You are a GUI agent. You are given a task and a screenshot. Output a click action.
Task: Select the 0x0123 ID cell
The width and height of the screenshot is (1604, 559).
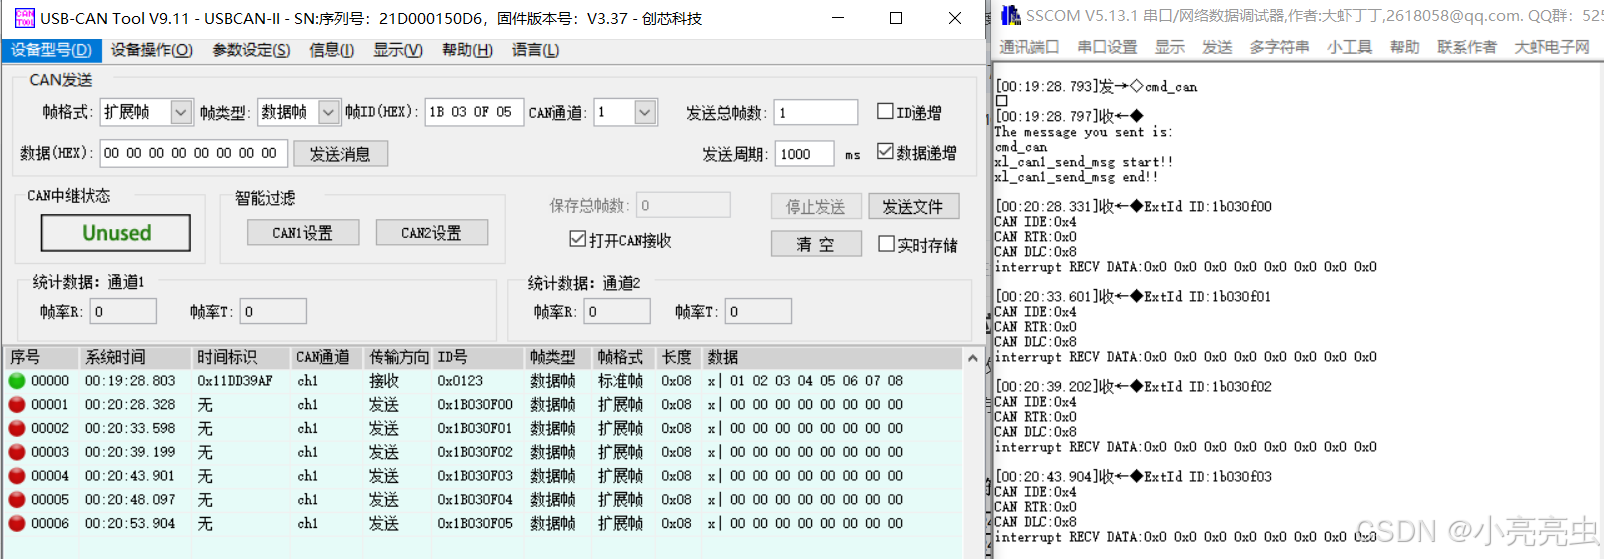click(x=460, y=381)
